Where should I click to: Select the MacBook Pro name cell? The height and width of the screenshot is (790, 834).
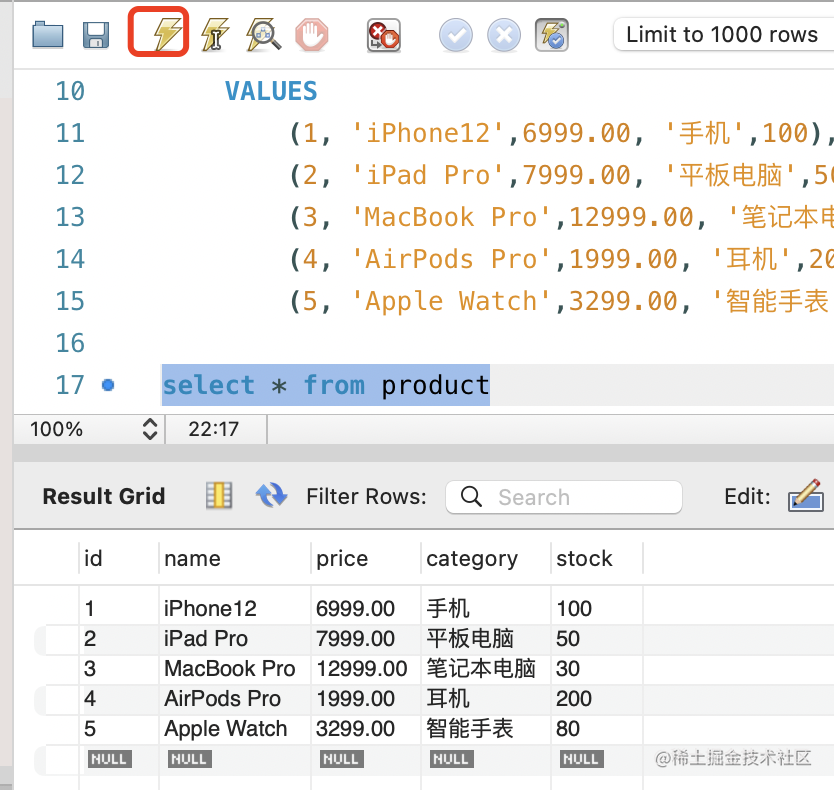point(235,668)
